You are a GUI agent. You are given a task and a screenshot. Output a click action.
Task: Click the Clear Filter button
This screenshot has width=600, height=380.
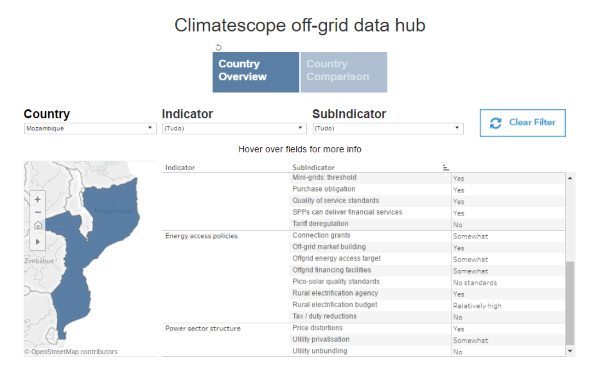coord(523,123)
